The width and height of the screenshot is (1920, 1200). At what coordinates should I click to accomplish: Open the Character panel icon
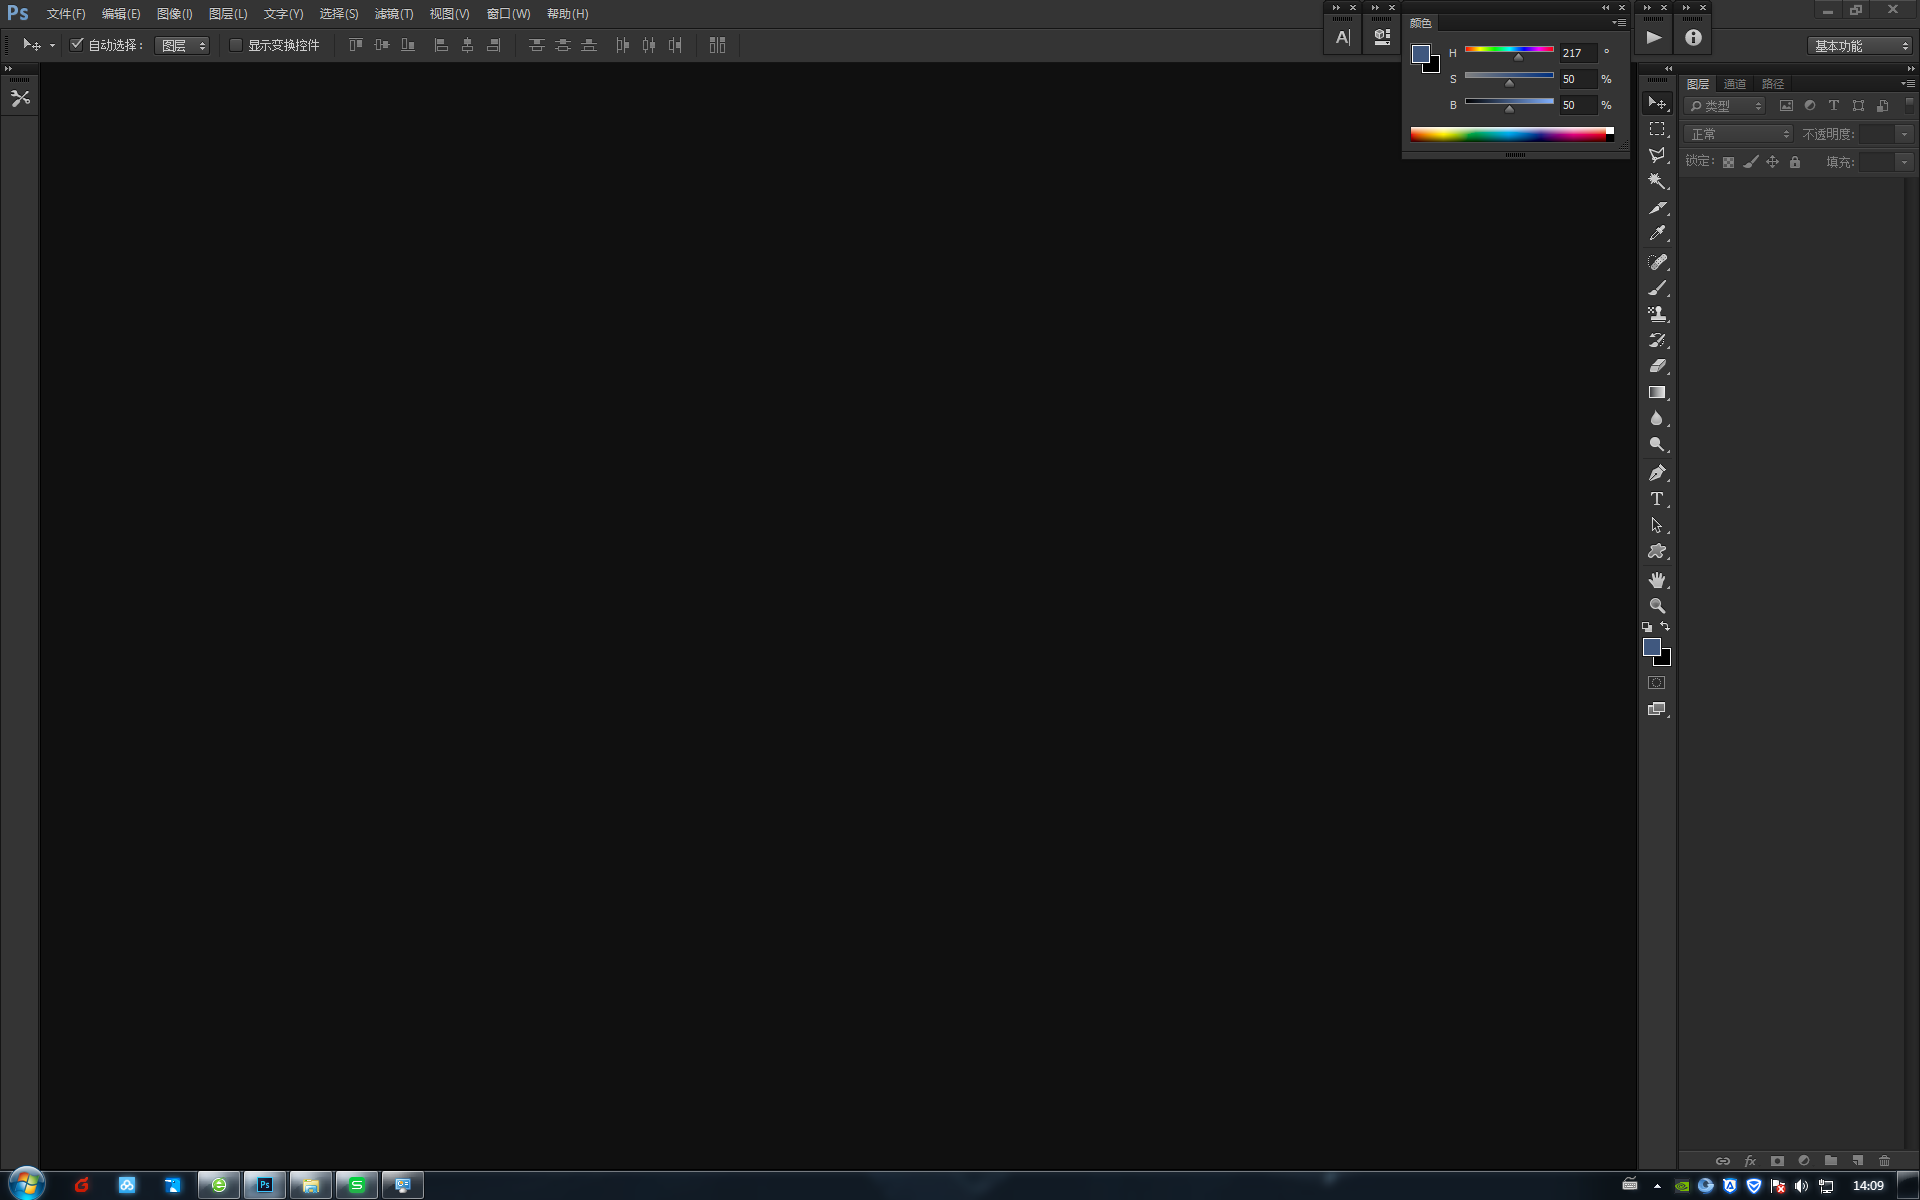(x=1342, y=38)
